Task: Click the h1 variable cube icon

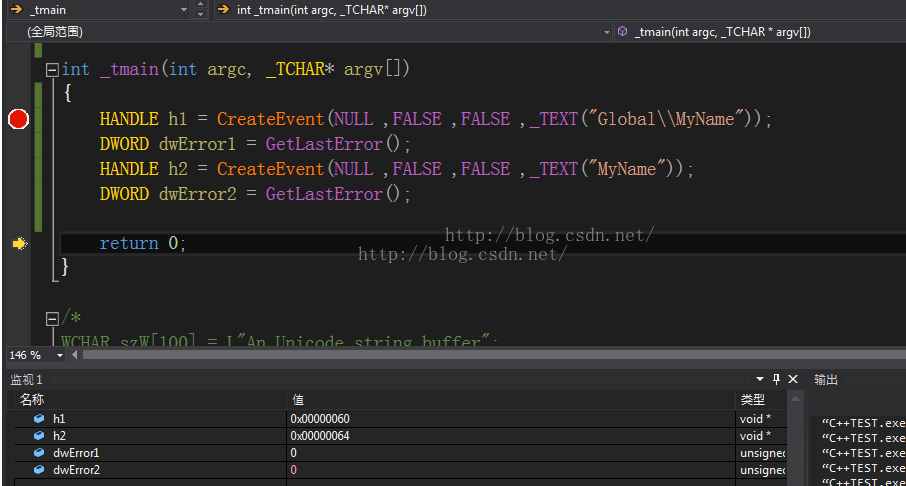Action: (x=39, y=418)
